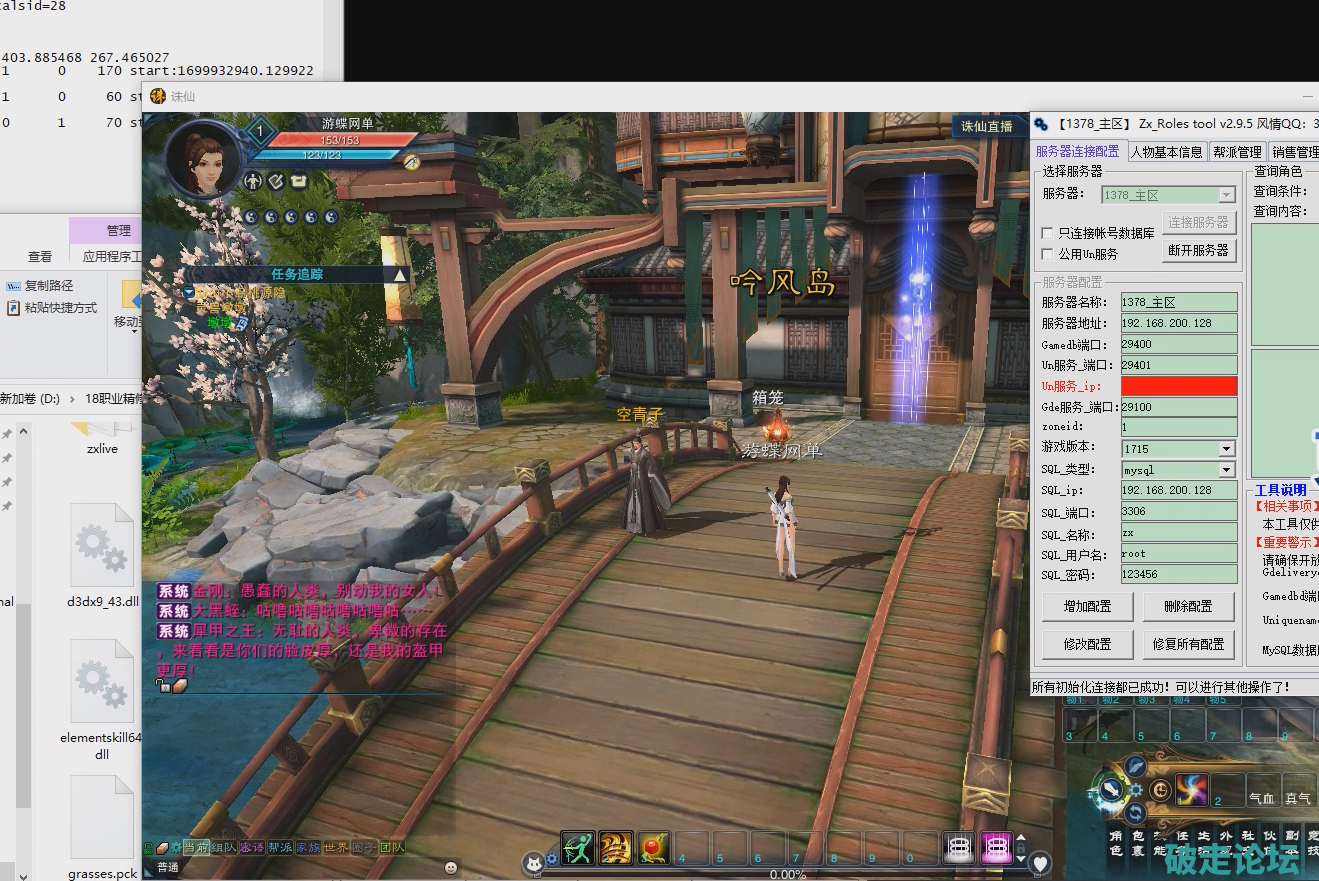The height and width of the screenshot is (881, 1319).
Task: Collapse the 任务追踪 quest tracker panel
Action: [399, 275]
